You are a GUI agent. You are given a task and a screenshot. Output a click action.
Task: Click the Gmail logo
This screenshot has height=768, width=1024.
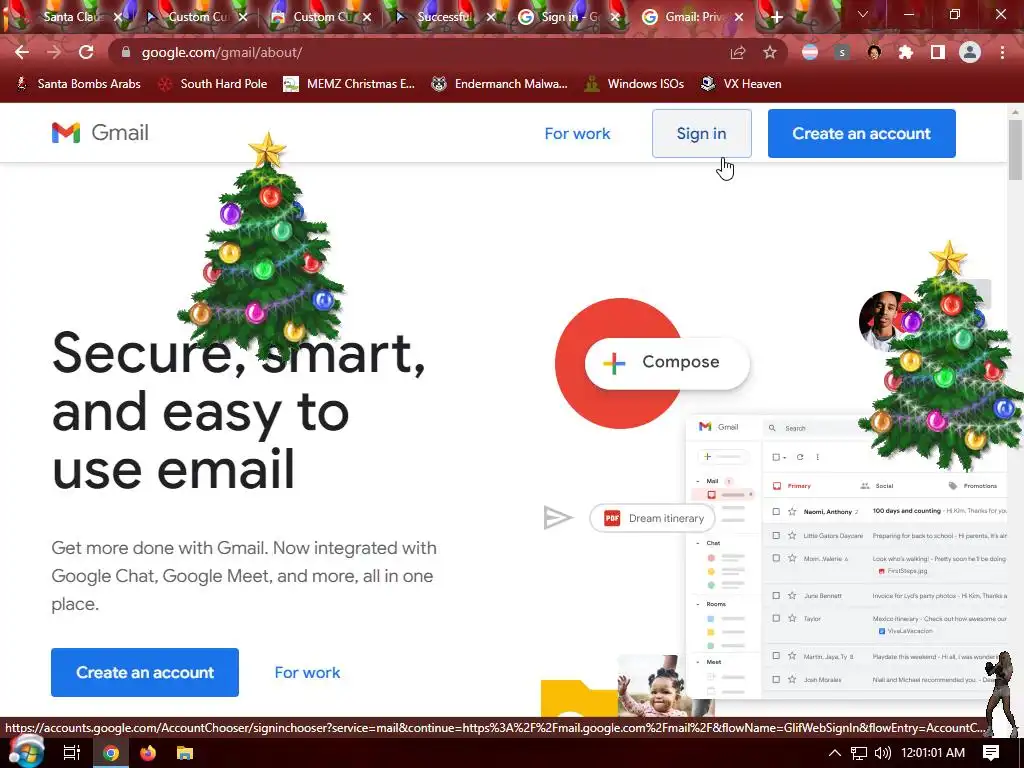click(100, 133)
